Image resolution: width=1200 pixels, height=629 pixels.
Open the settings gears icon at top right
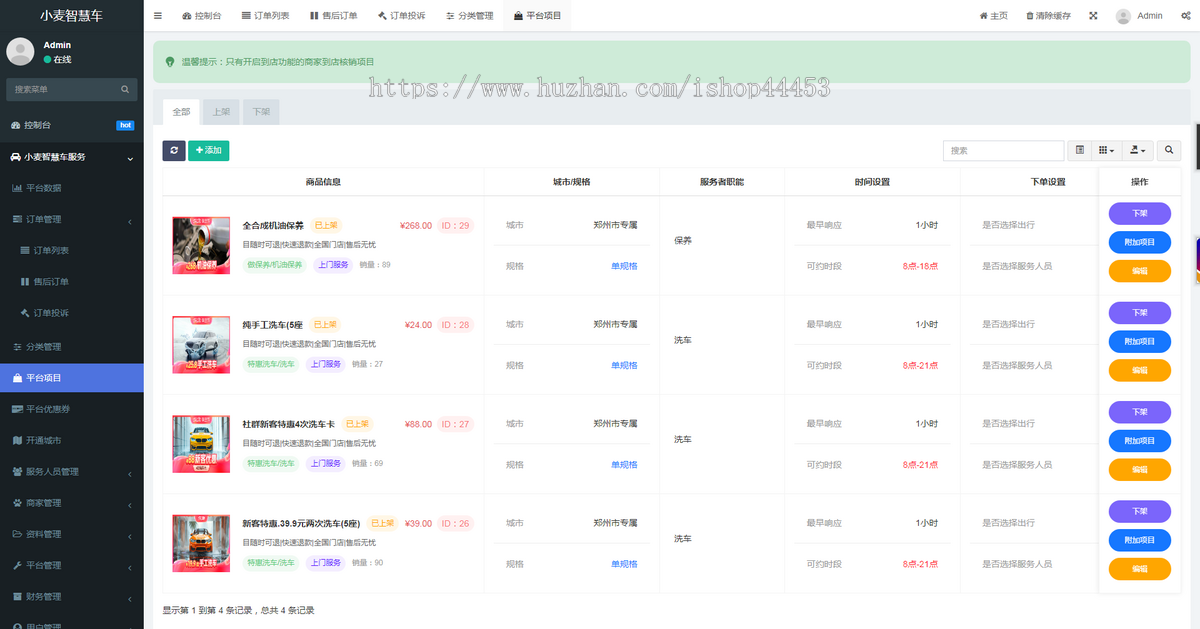pyautogui.click(x=1185, y=16)
